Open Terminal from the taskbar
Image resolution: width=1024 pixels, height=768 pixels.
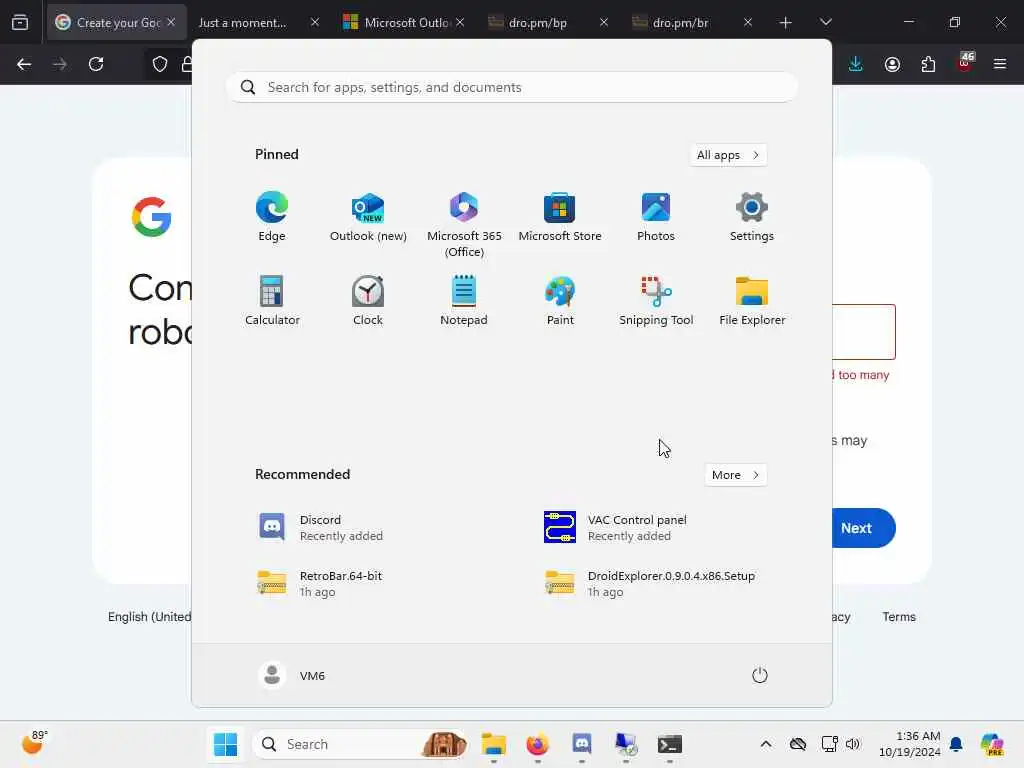tap(669, 744)
